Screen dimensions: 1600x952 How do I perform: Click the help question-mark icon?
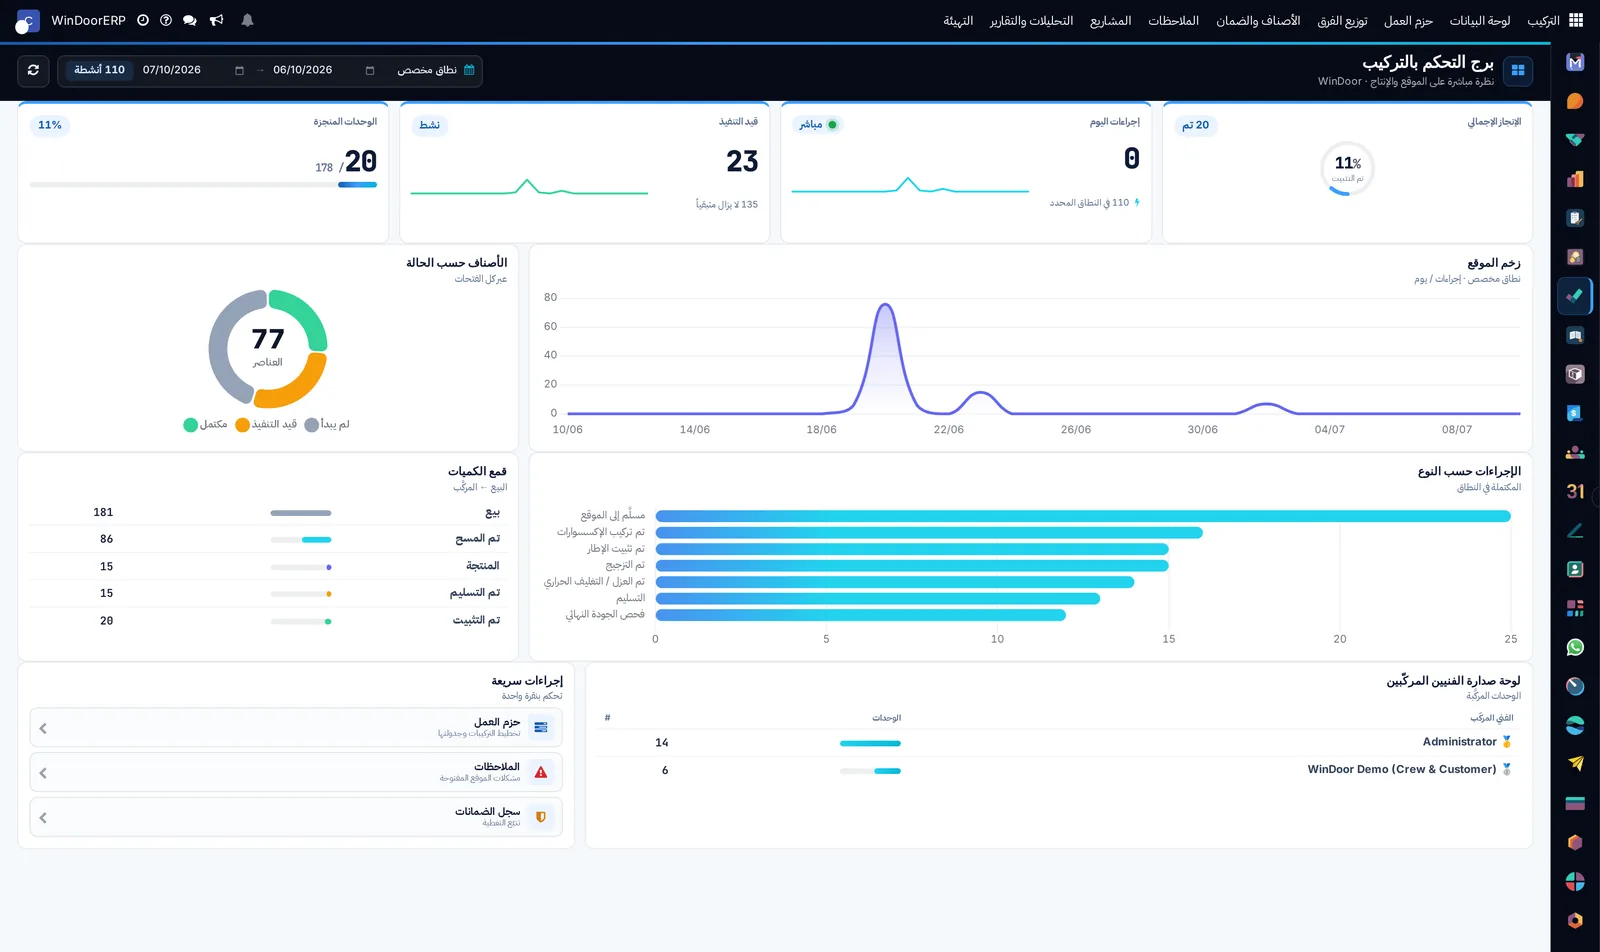166,20
